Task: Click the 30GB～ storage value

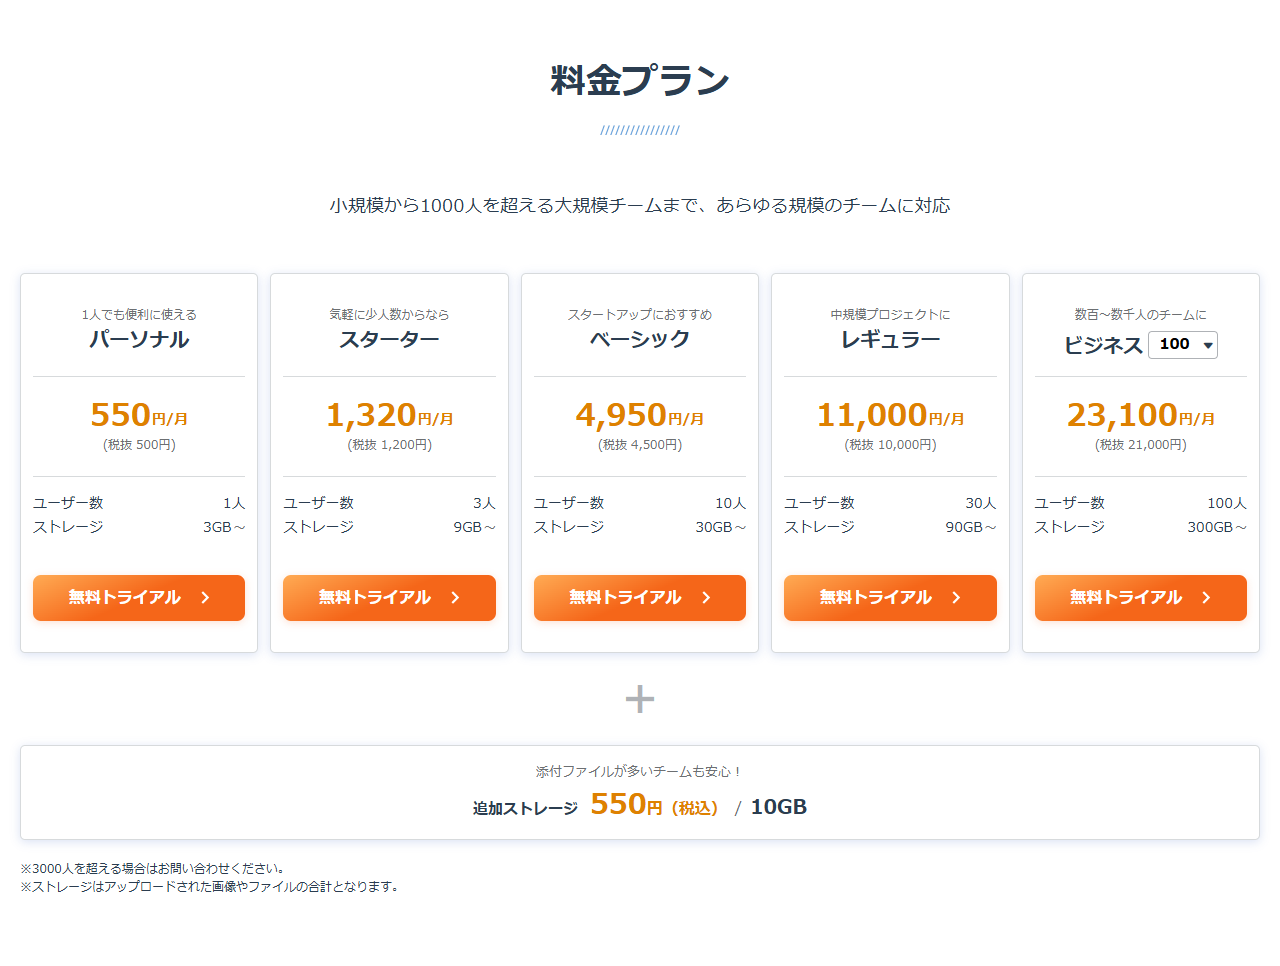Action: point(721,527)
